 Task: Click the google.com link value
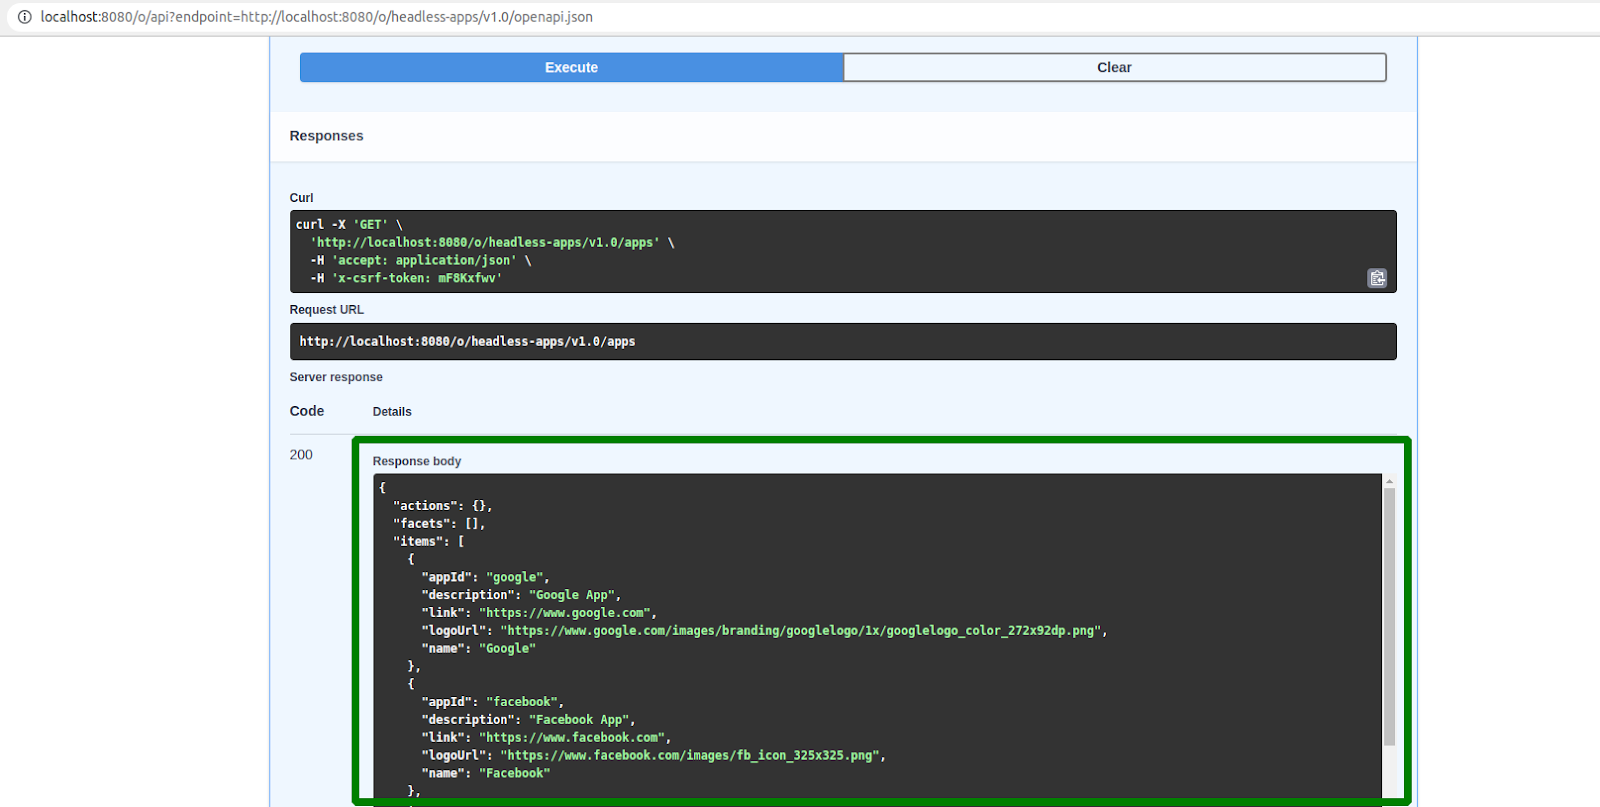tap(566, 613)
